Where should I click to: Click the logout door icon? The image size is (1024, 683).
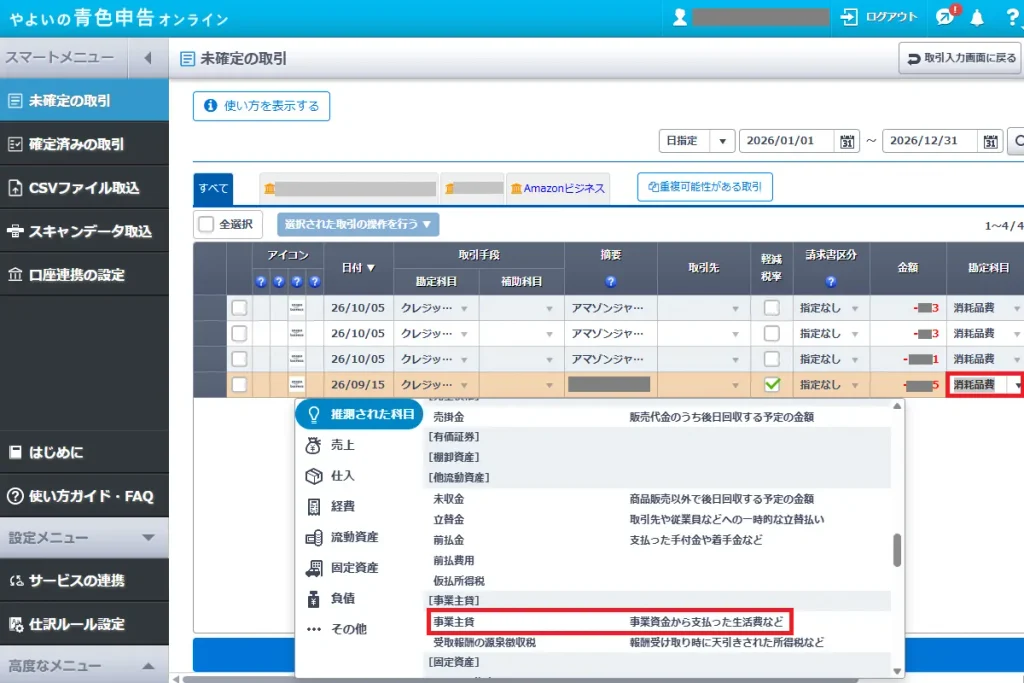click(x=849, y=17)
